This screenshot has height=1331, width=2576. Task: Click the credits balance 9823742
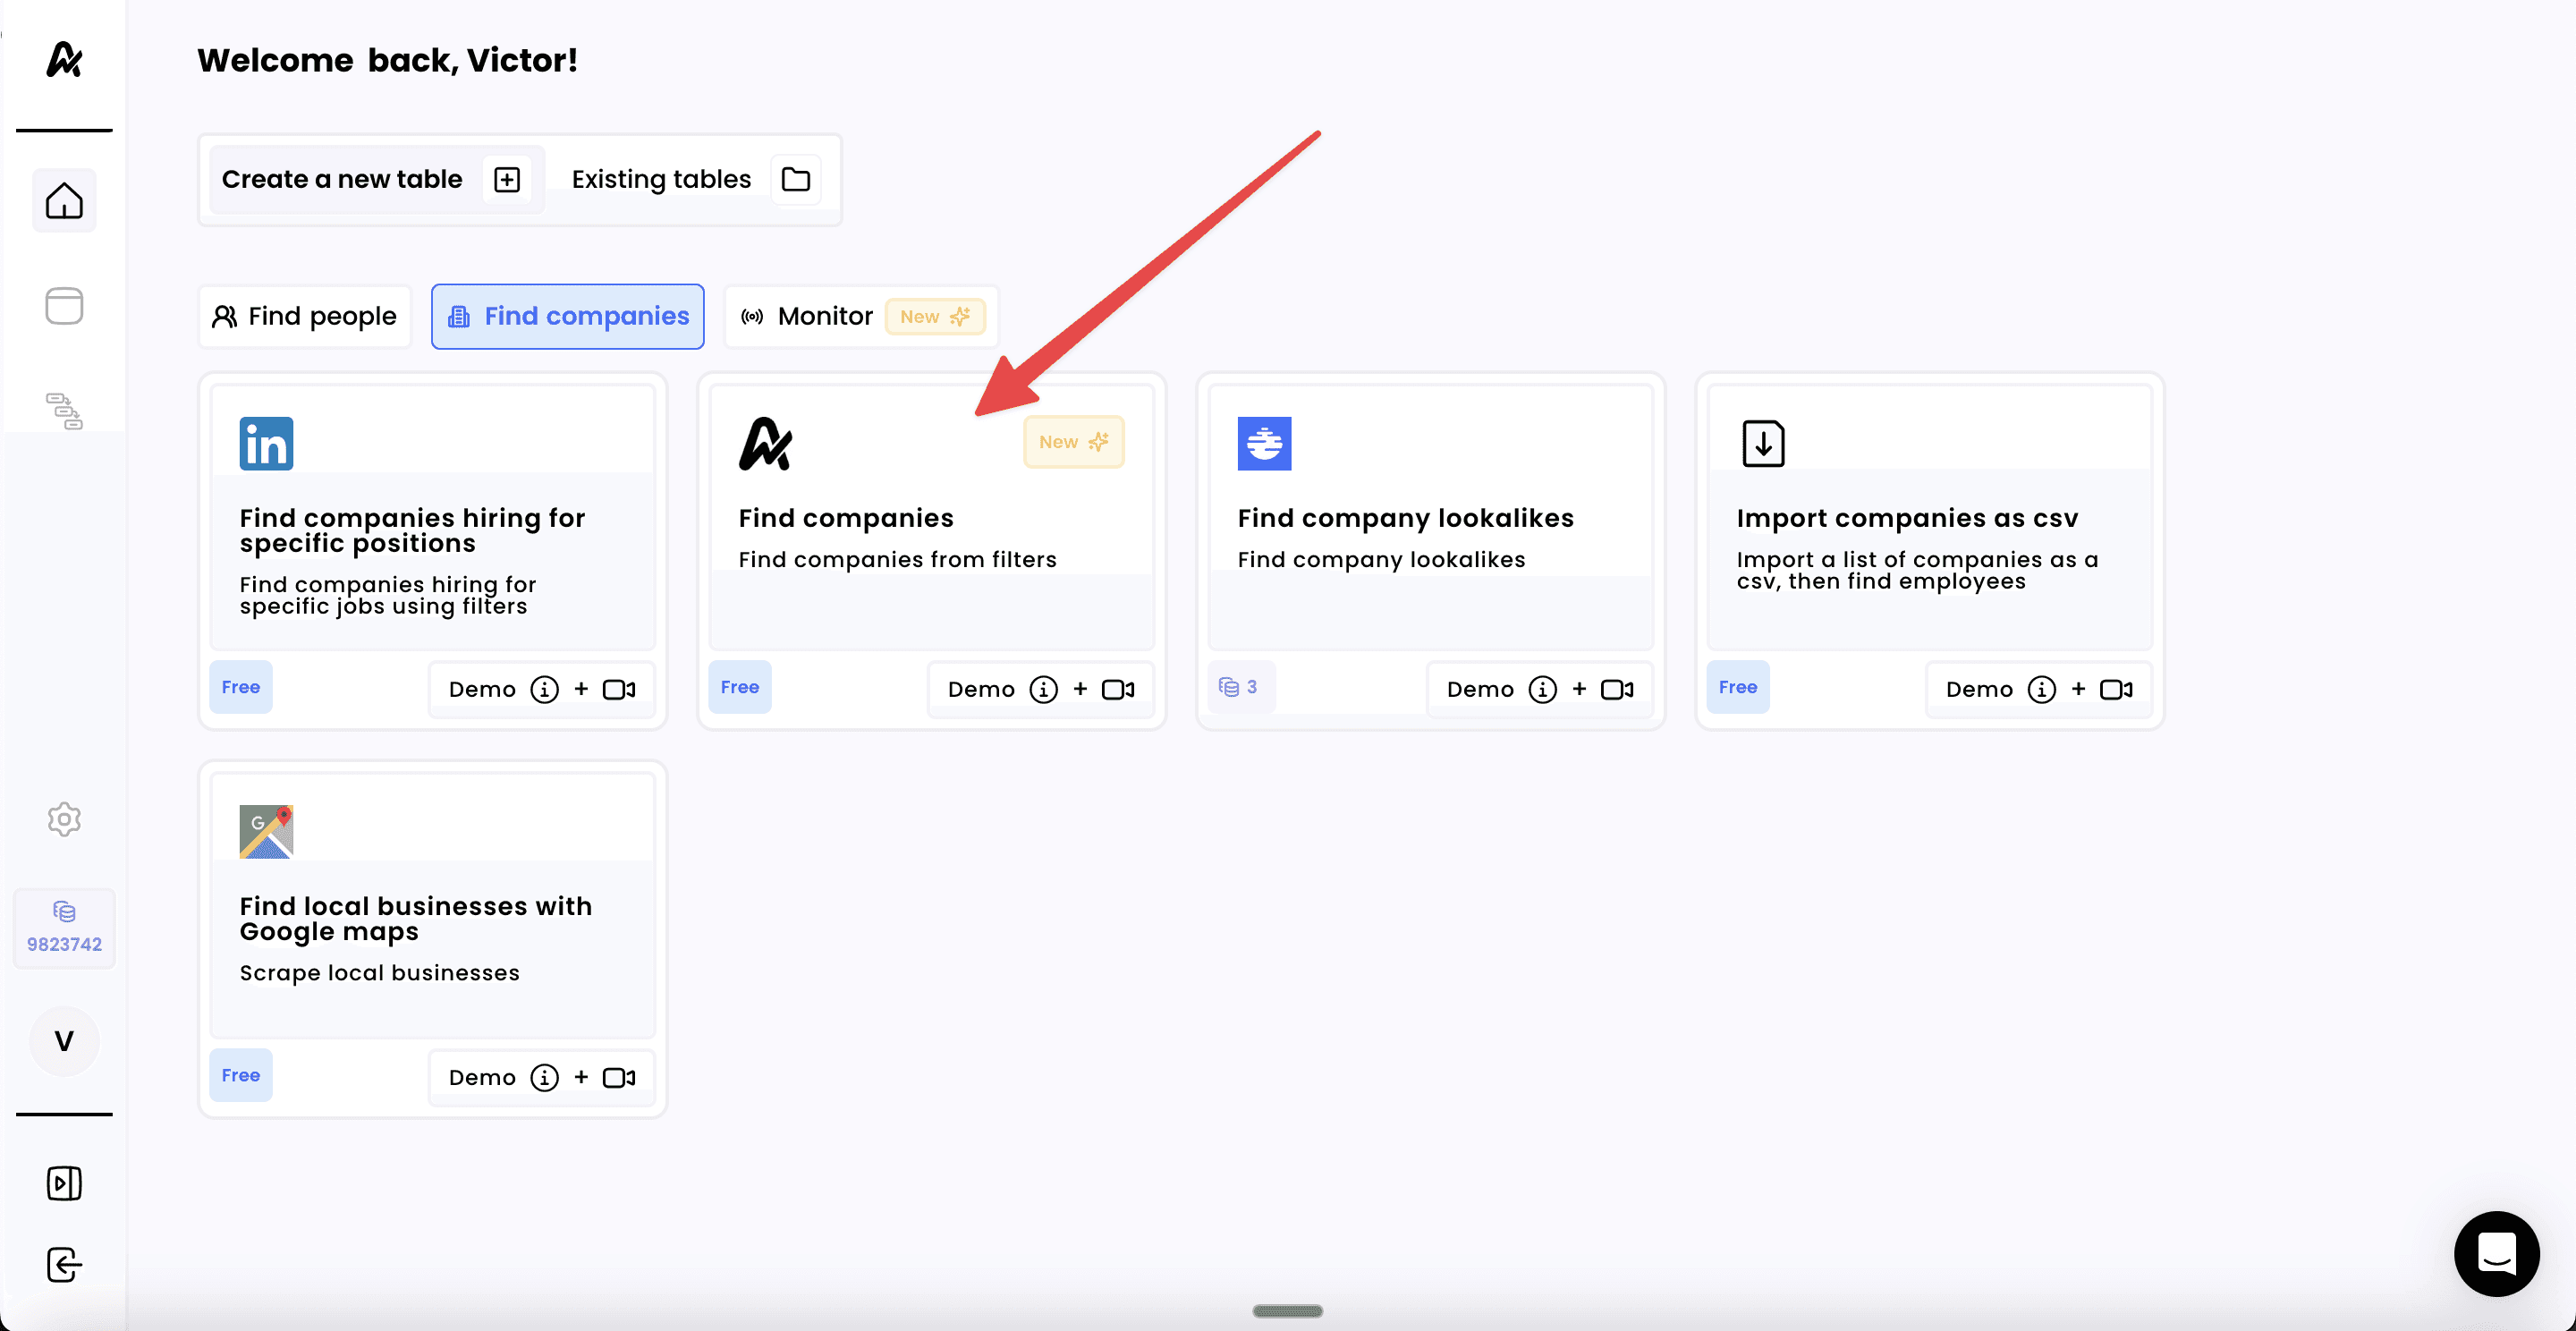click(64, 928)
